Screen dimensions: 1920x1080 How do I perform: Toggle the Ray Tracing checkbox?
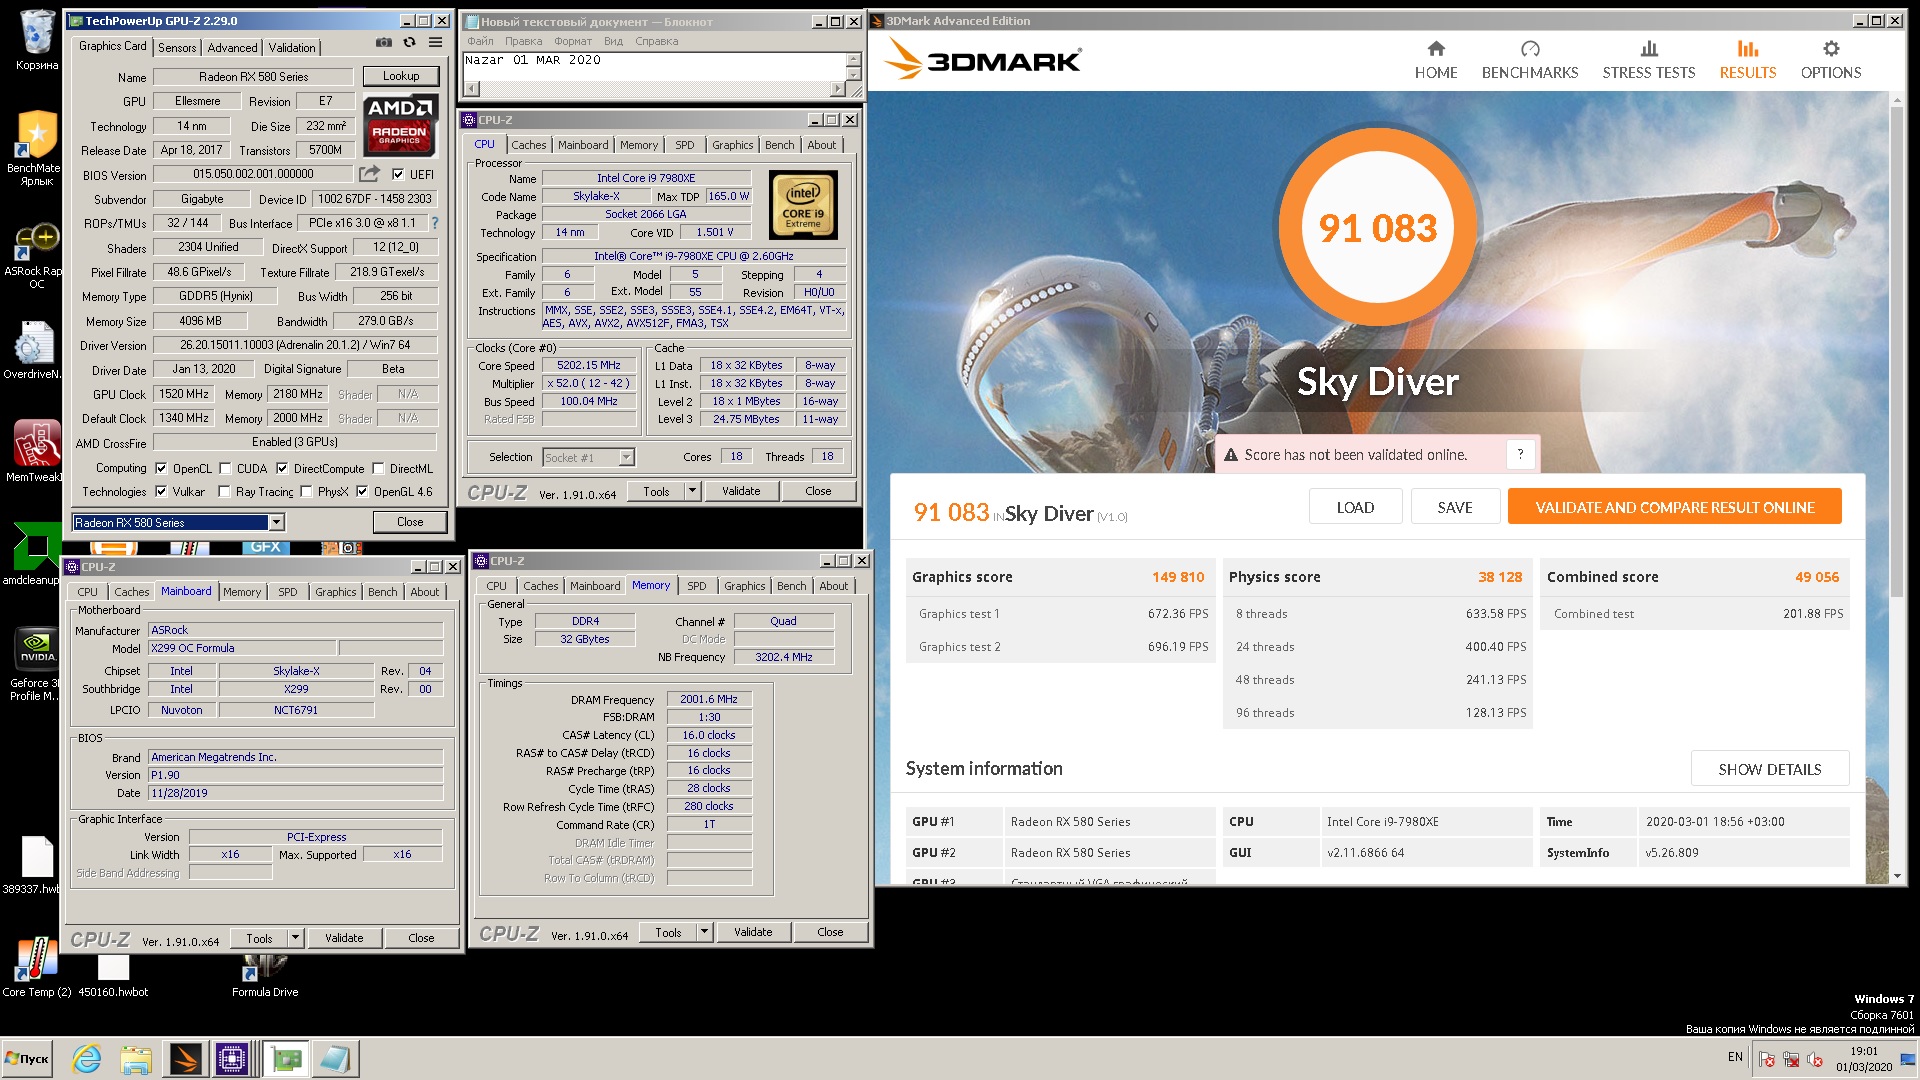point(225,491)
